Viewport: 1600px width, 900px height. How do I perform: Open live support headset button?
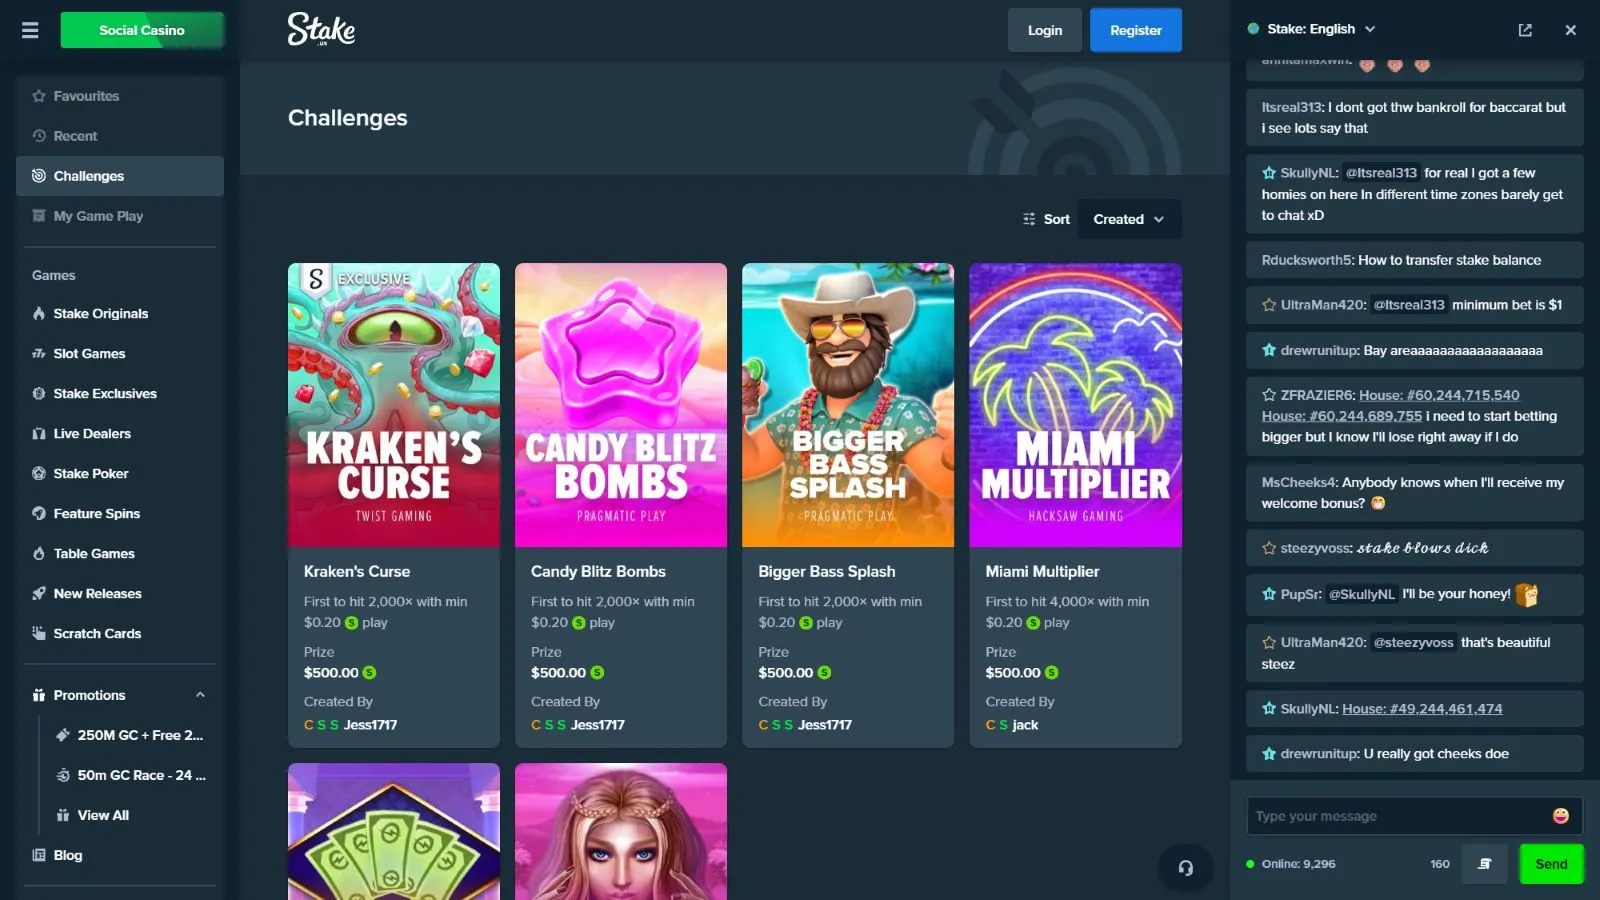pos(1185,868)
